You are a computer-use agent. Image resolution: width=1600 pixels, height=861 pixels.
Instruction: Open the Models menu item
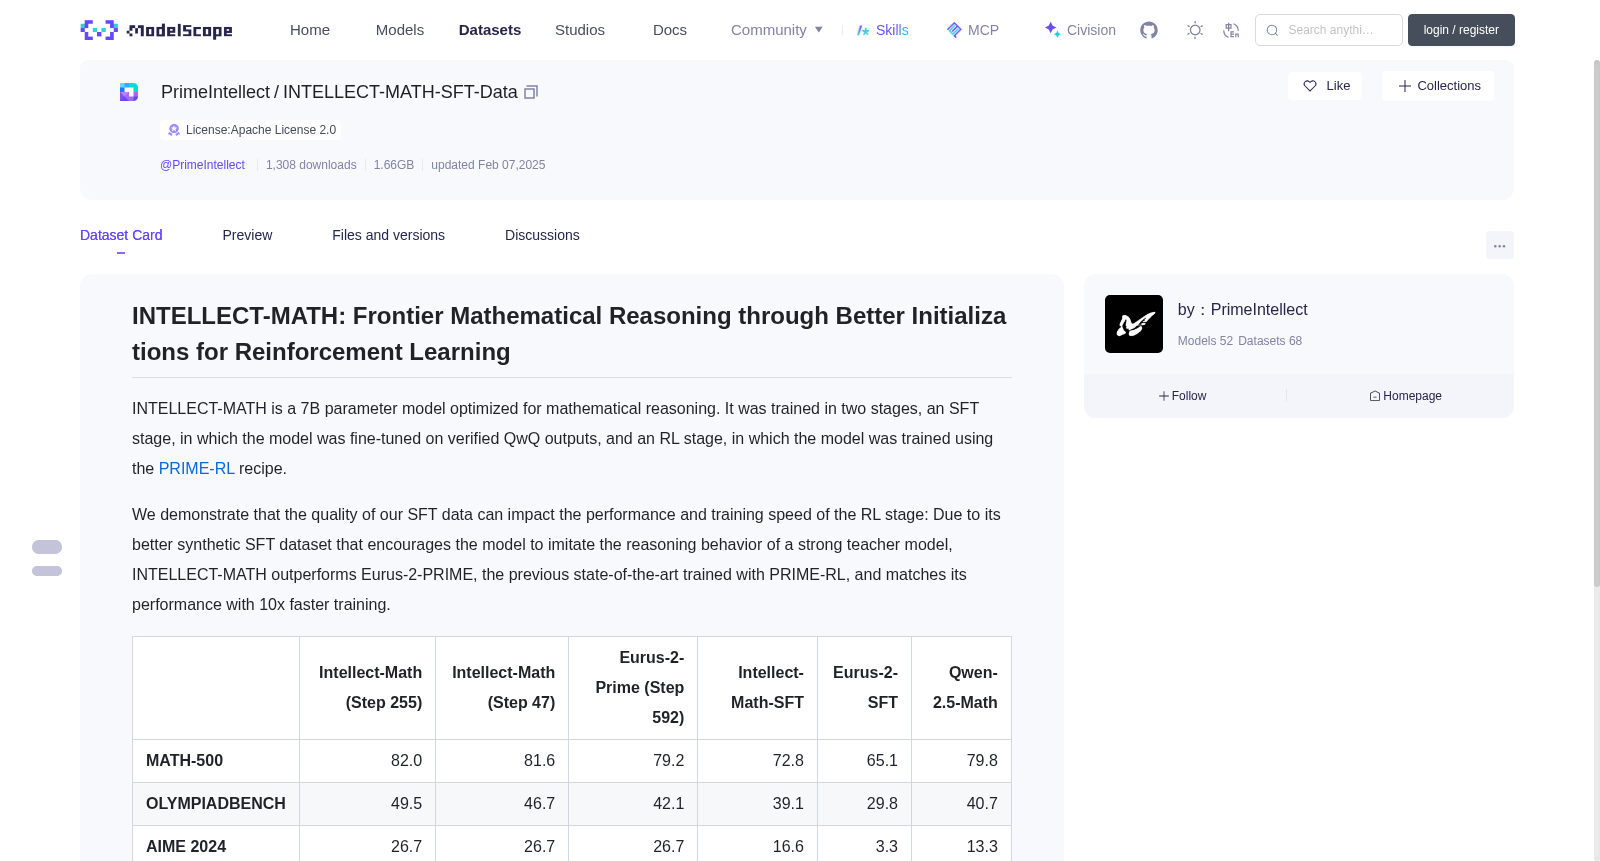pyautogui.click(x=400, y=30)
